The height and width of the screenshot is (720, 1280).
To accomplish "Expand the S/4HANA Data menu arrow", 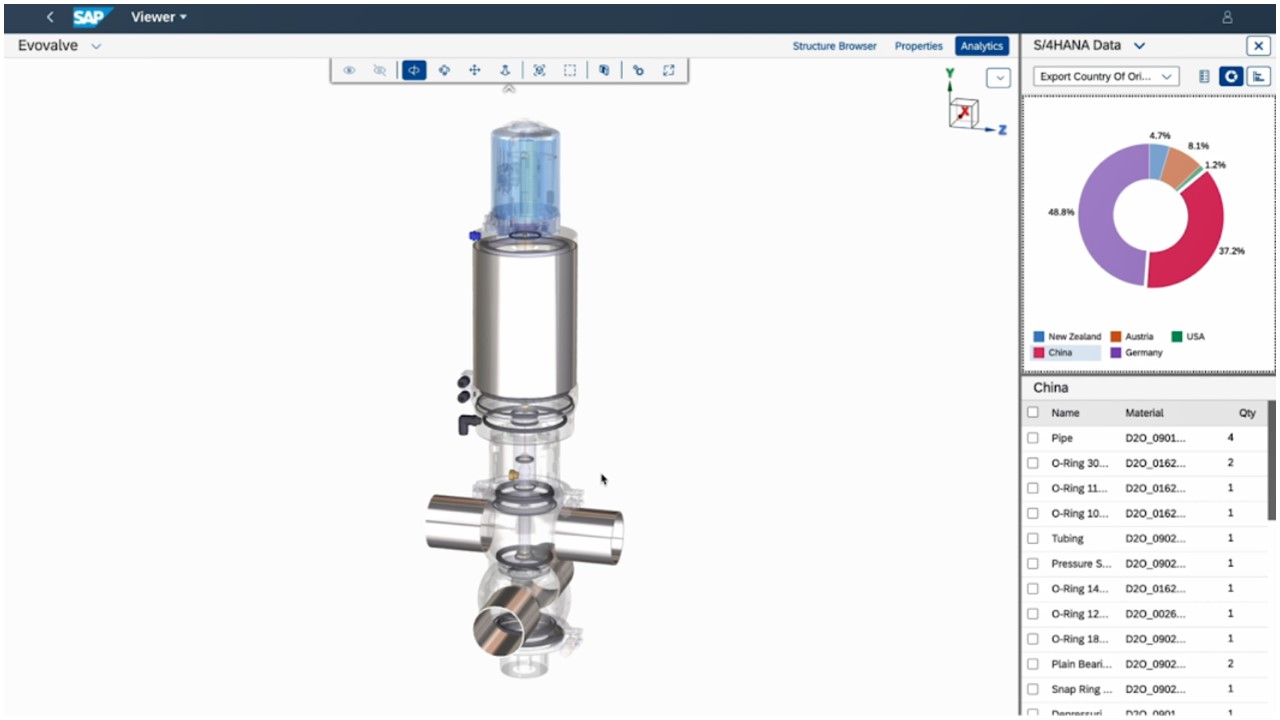I will [x=1139, y=46].
